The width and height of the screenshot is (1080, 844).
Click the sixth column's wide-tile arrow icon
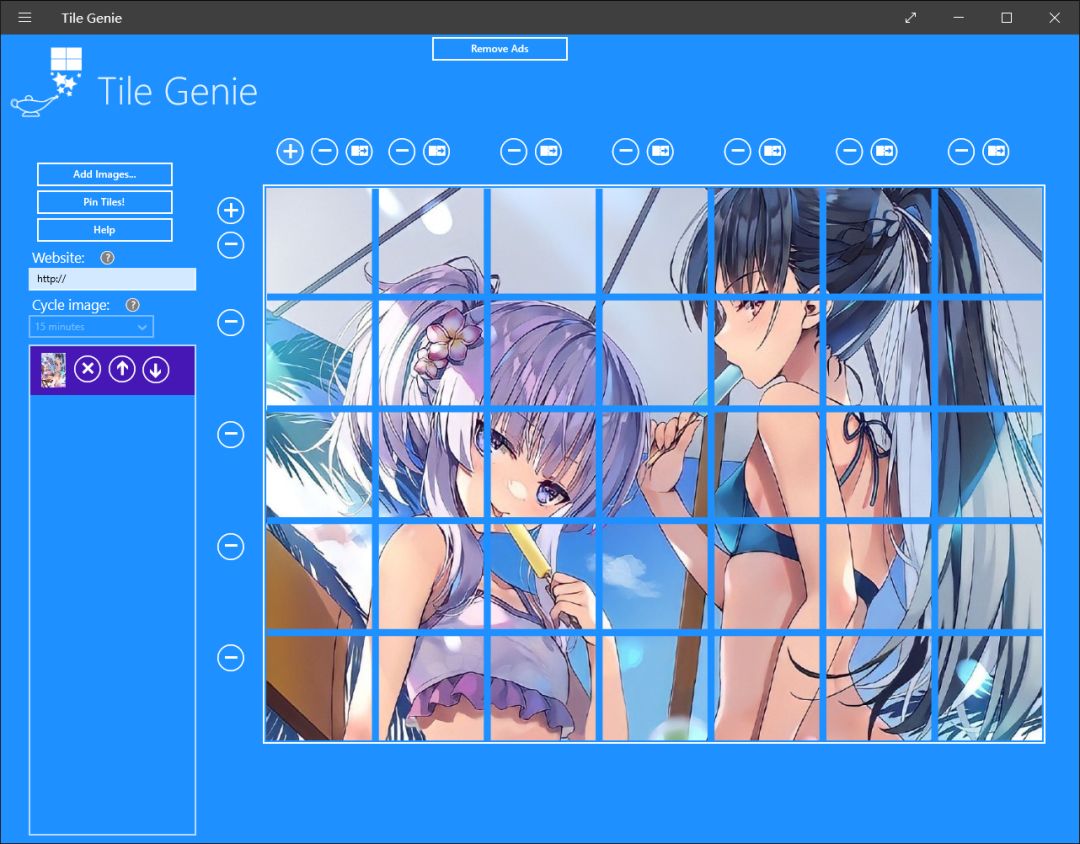pos(884,151)
